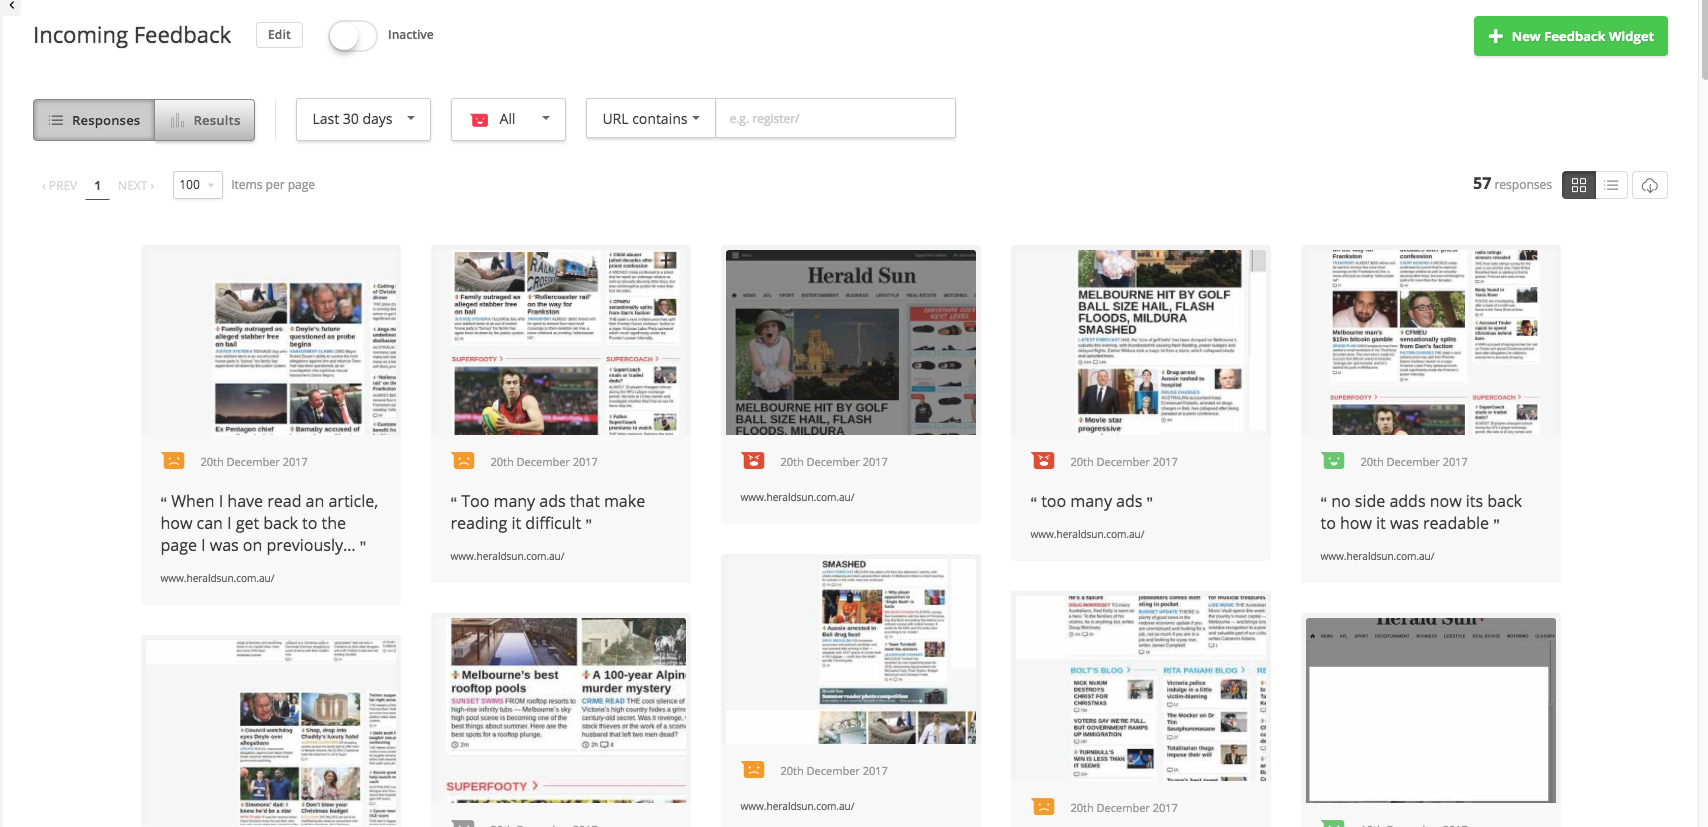
Task: Switch to the Results tab
Action: coord(205,120)
